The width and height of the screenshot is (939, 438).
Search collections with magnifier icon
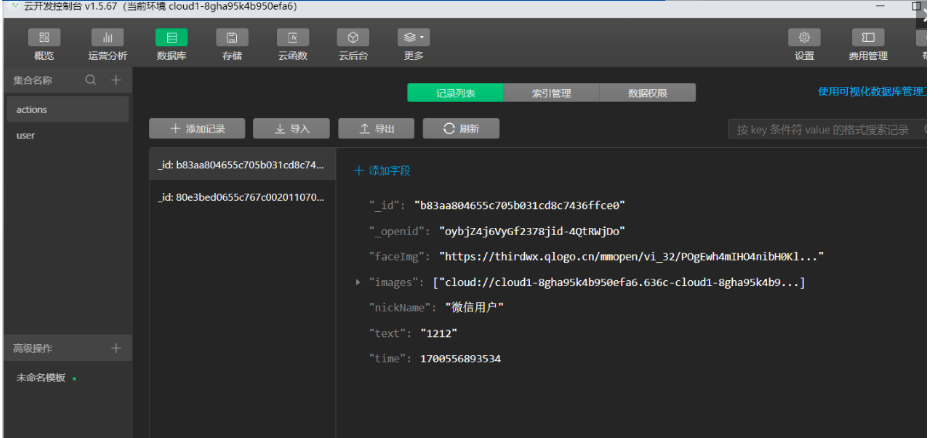pyautogui.click(x=90, y=80)
